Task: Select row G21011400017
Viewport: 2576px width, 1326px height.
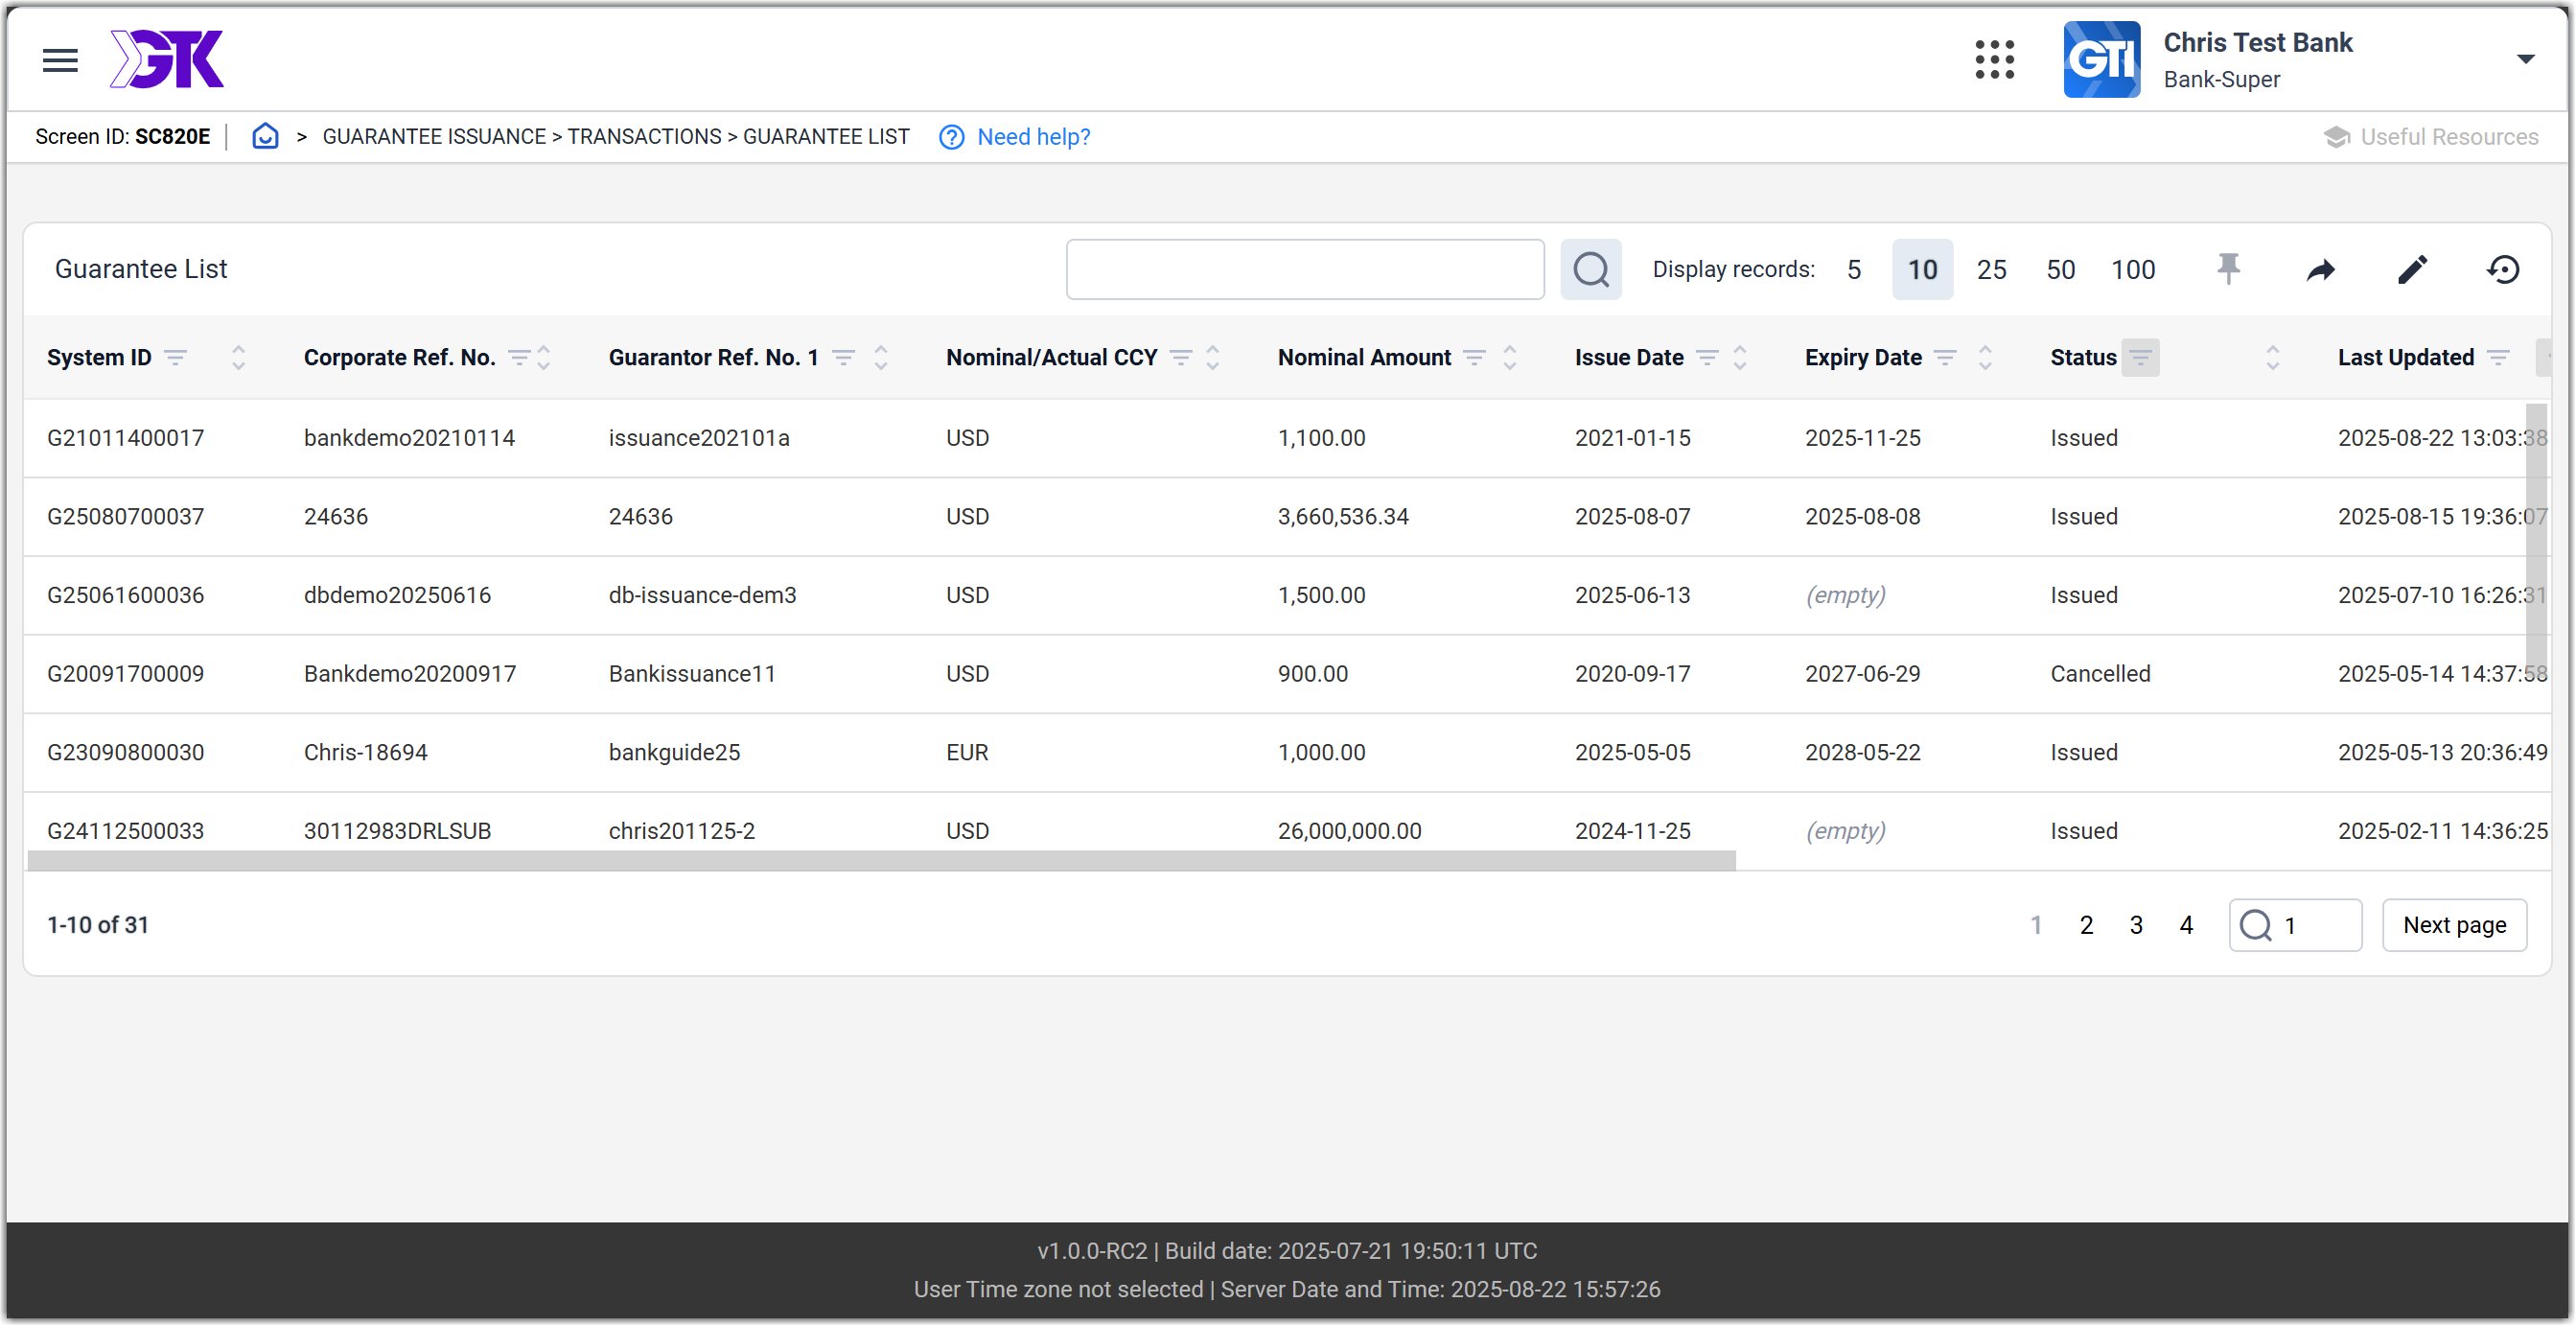Action: pyautogui.click(x=1287, y=438)
